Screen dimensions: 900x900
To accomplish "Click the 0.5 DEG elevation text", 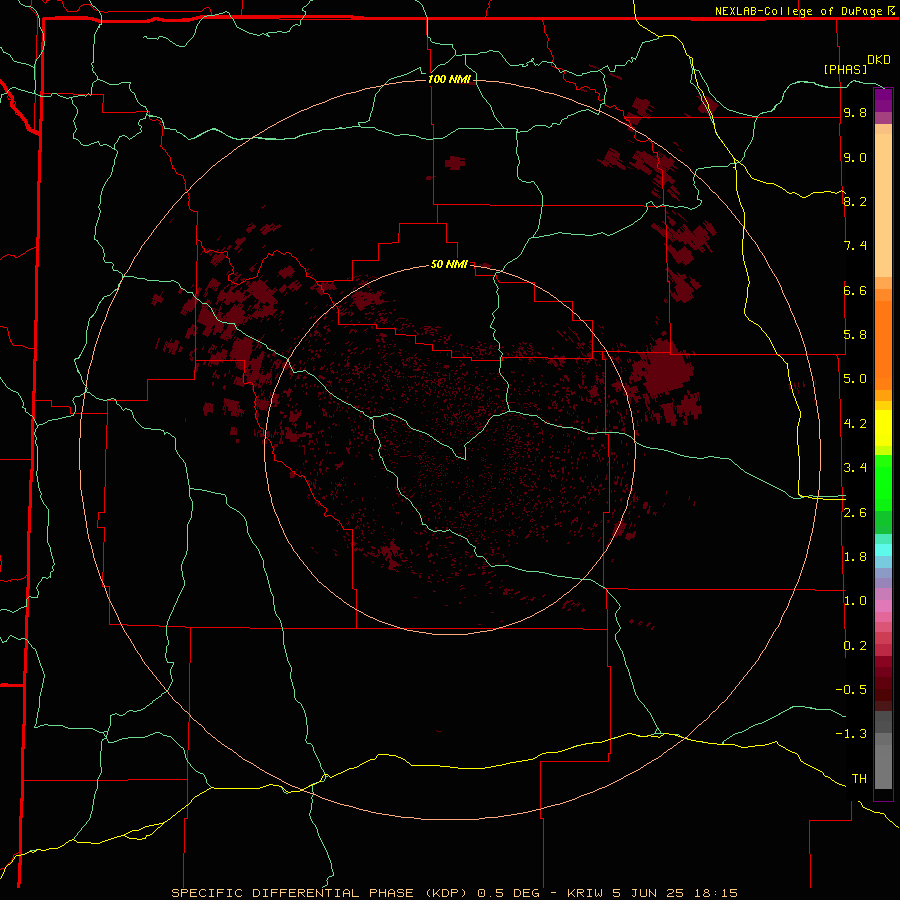I will (509, 893).
